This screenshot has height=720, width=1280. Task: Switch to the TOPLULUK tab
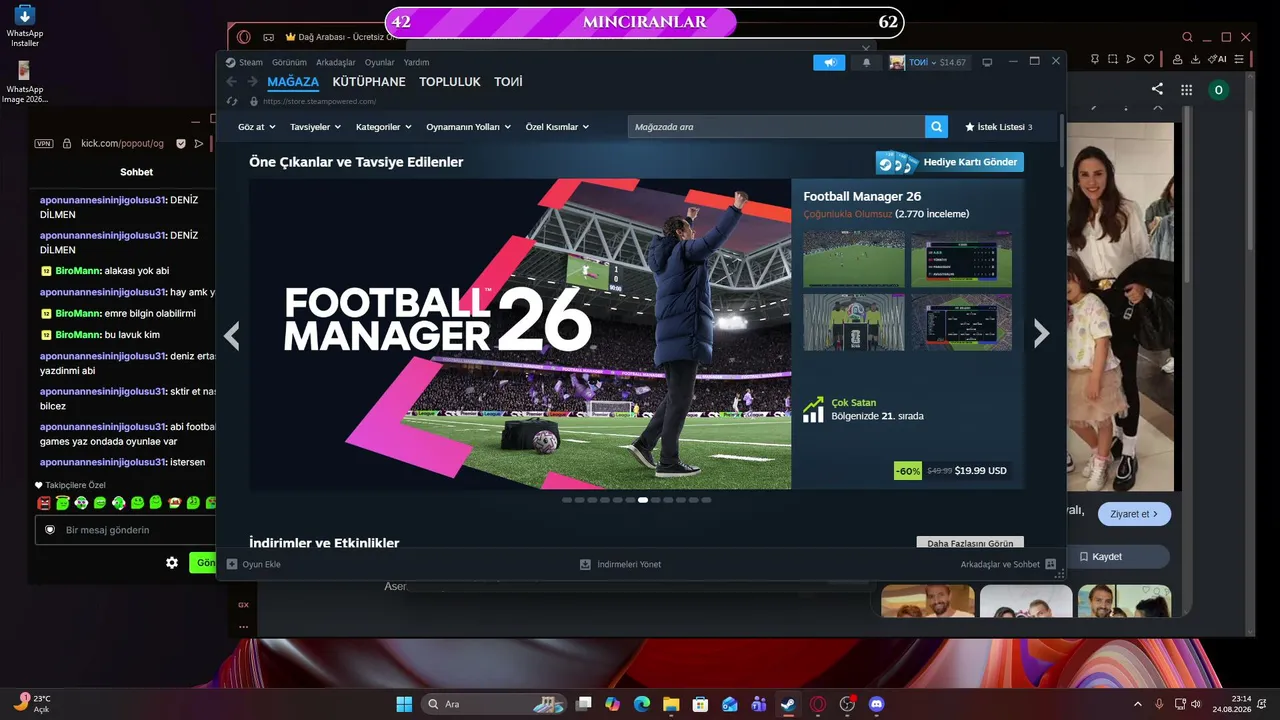tap(450, 82)
